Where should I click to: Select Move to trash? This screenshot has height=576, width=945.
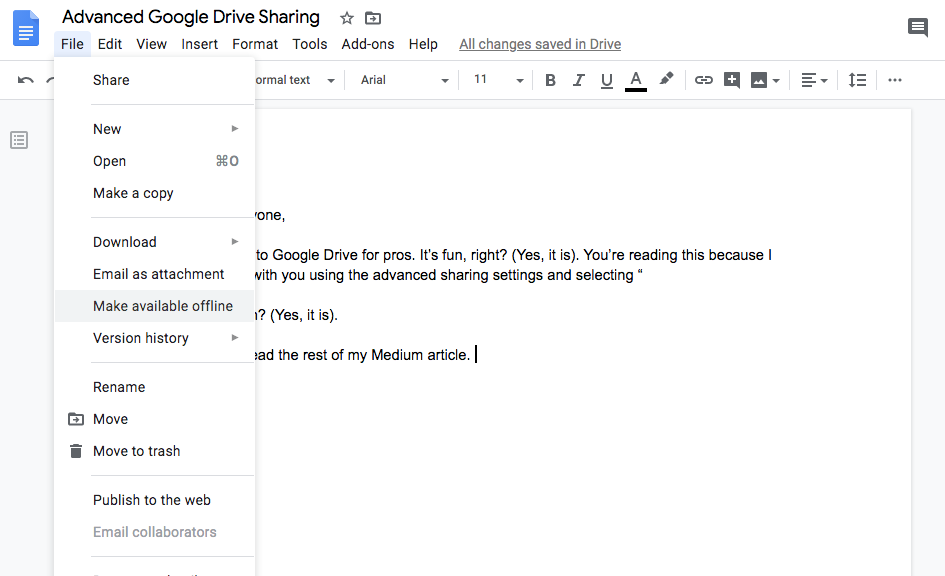click(154, 451)
